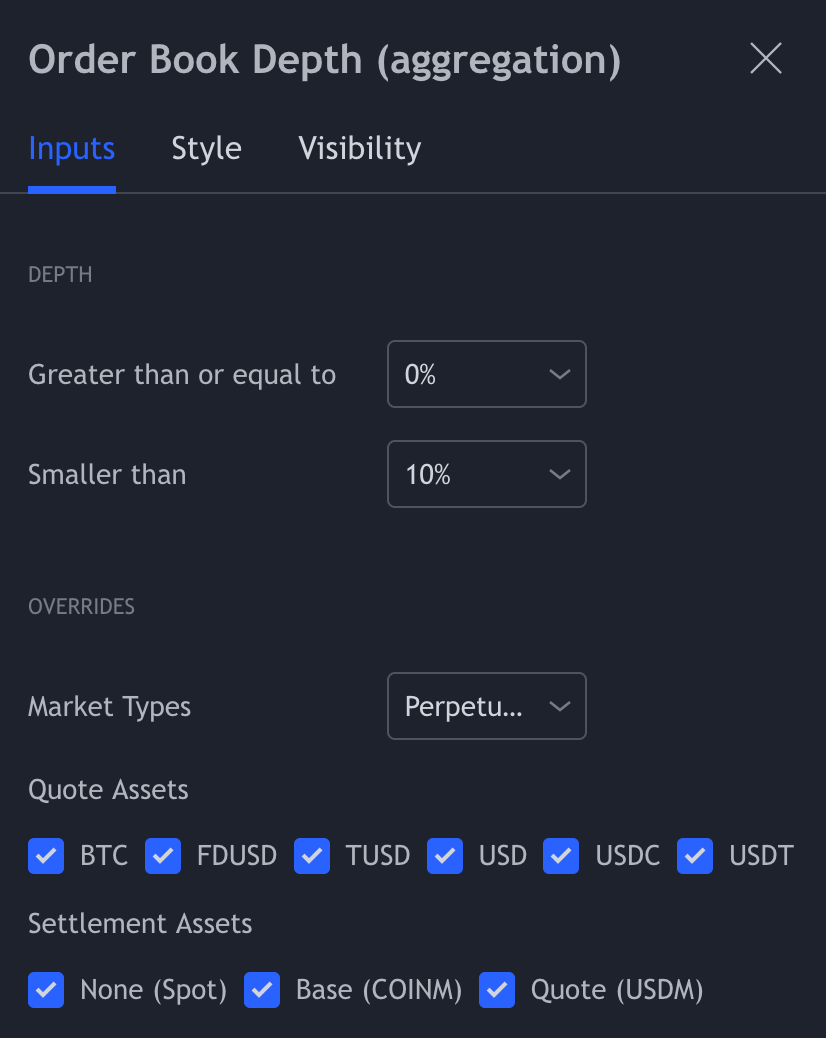Uncheck the None (Spot) settlement checkbox

pos(46,990)
